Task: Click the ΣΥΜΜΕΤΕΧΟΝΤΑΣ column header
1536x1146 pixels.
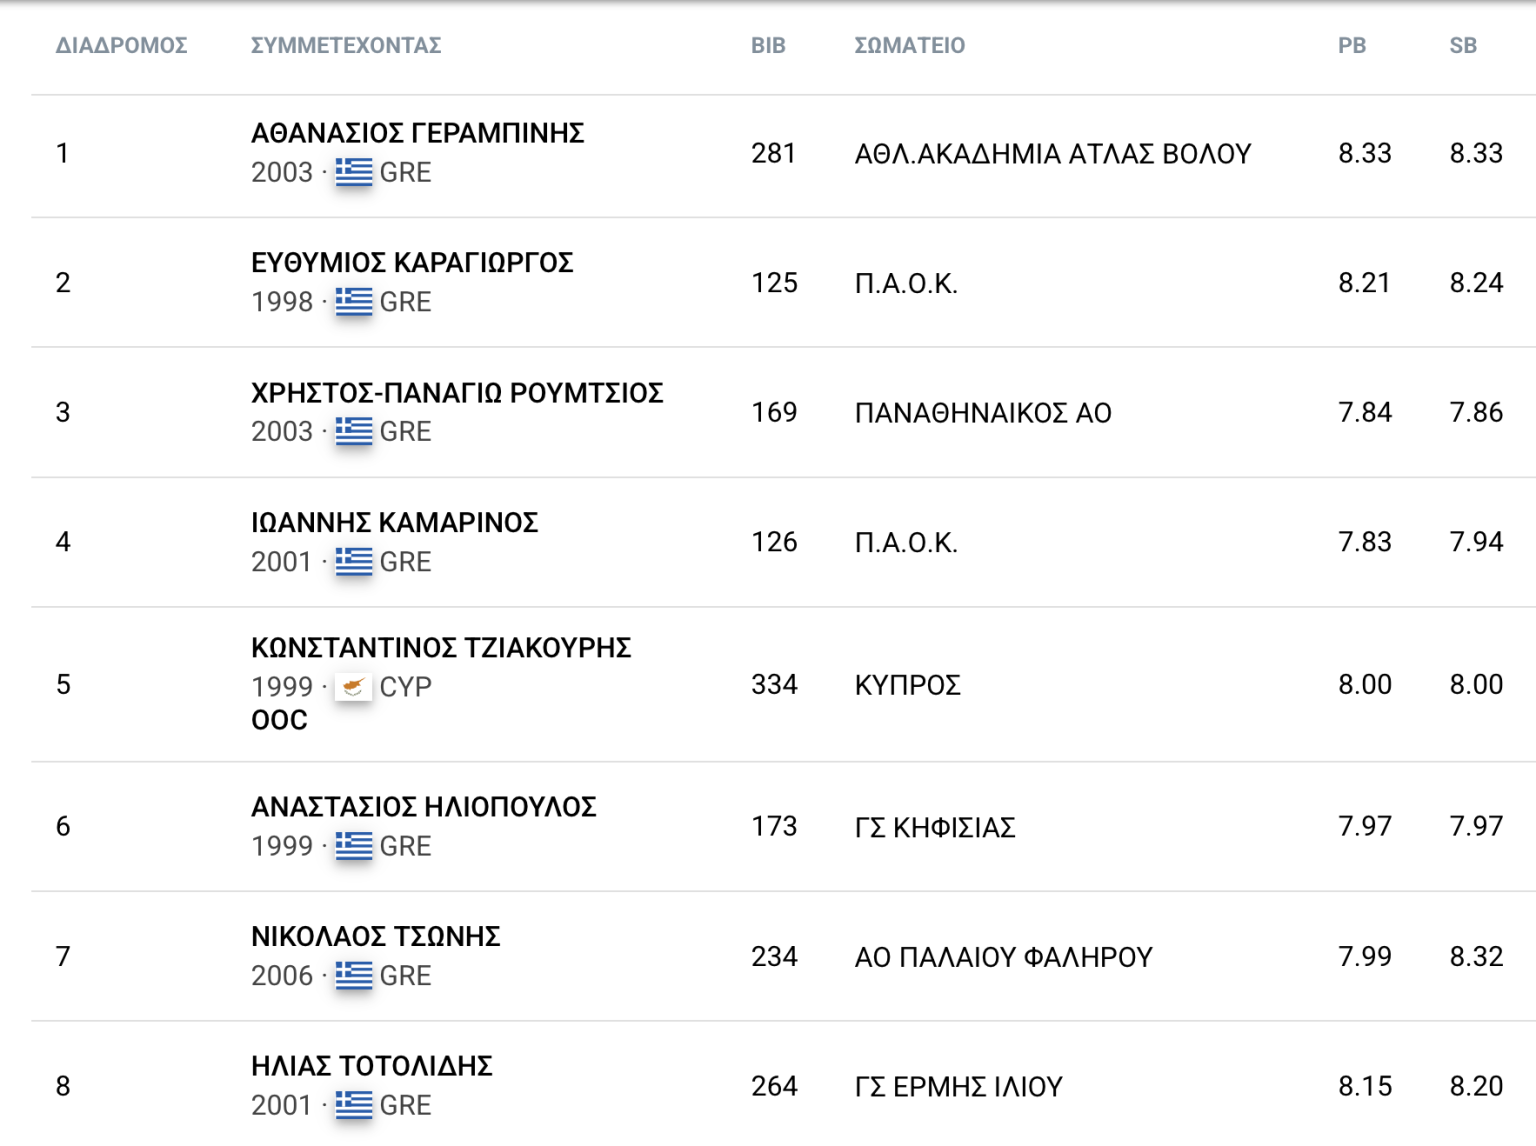Action: tap(346, 45)
